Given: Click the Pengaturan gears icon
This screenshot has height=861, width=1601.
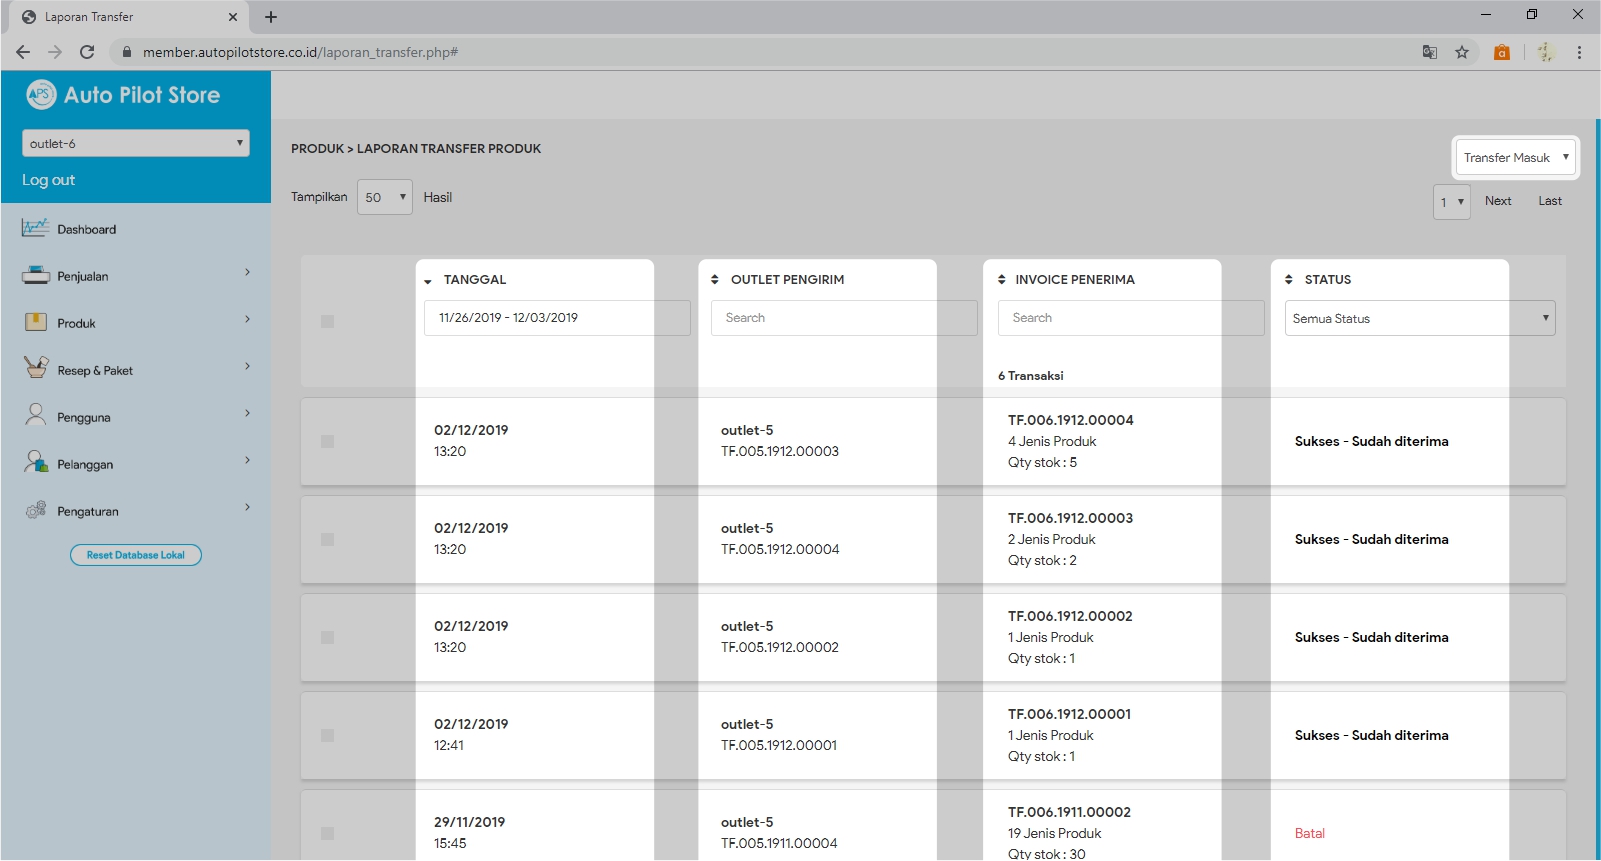Looking at the screenshot, I should click(x=35, y=510).
